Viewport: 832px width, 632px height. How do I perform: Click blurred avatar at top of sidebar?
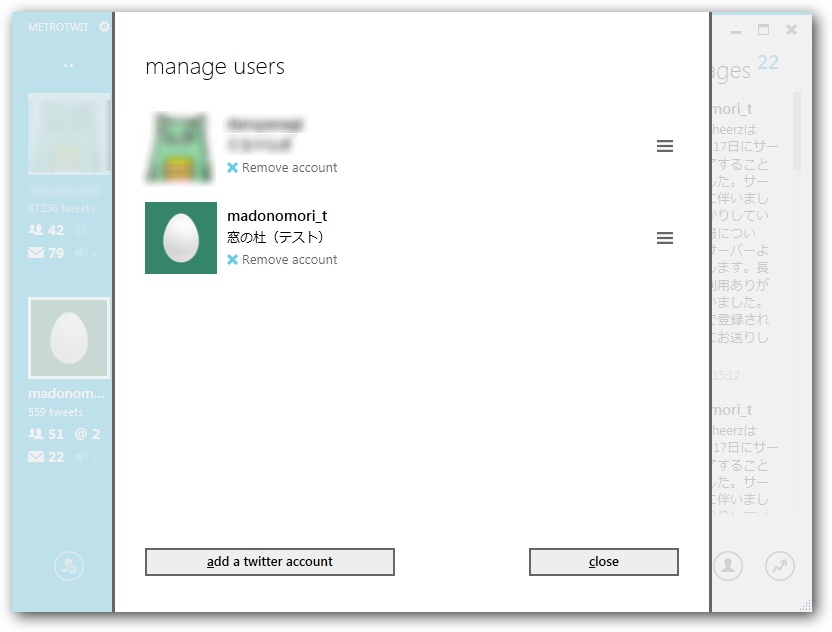(x=69, y=134)
